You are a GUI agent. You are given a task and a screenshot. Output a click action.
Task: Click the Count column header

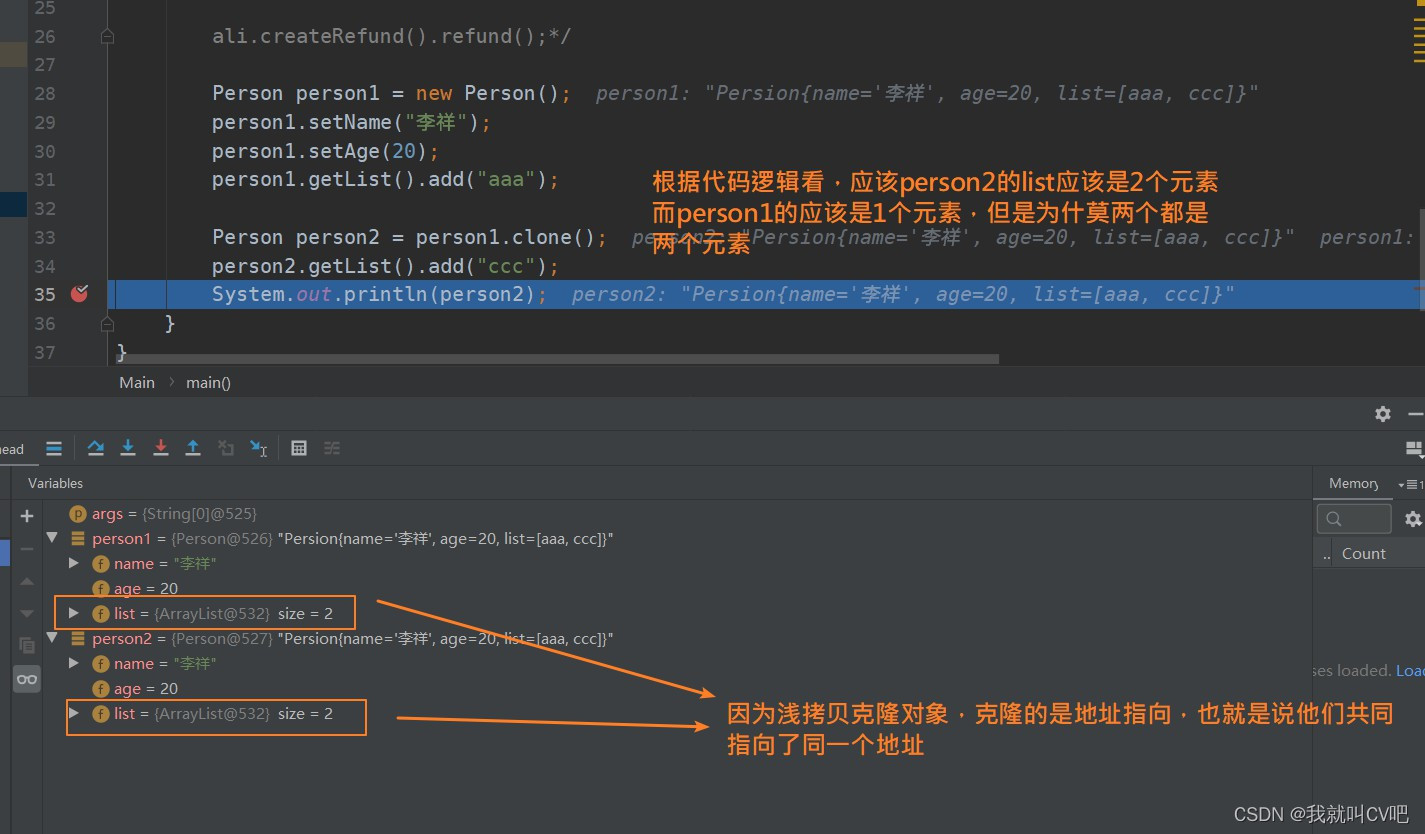(1363, 553)
